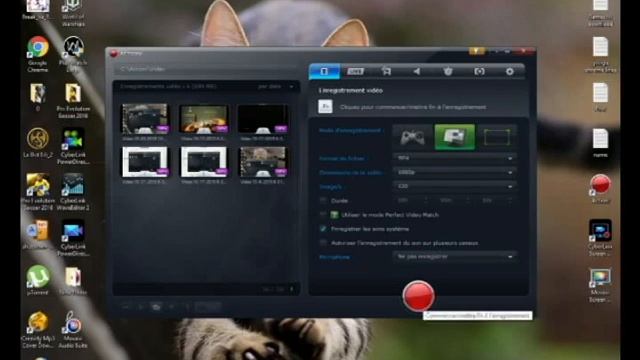The image size is (640, 360).
Task: Enable the Perfect Video Match checkbox
Action: pos(323,215)
